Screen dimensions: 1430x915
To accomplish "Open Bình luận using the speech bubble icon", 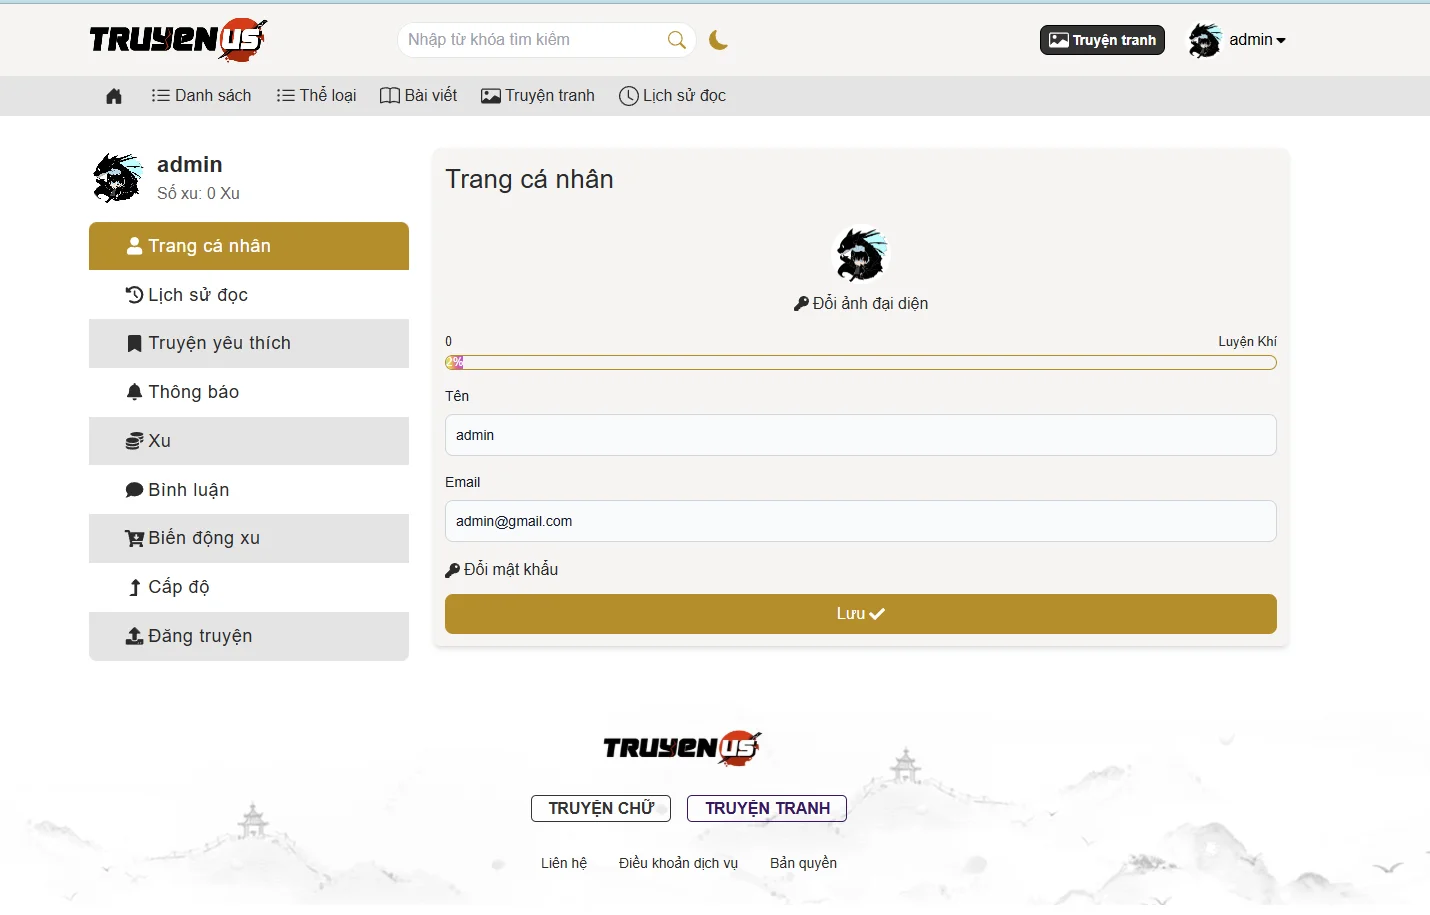I will click(135, 489).
